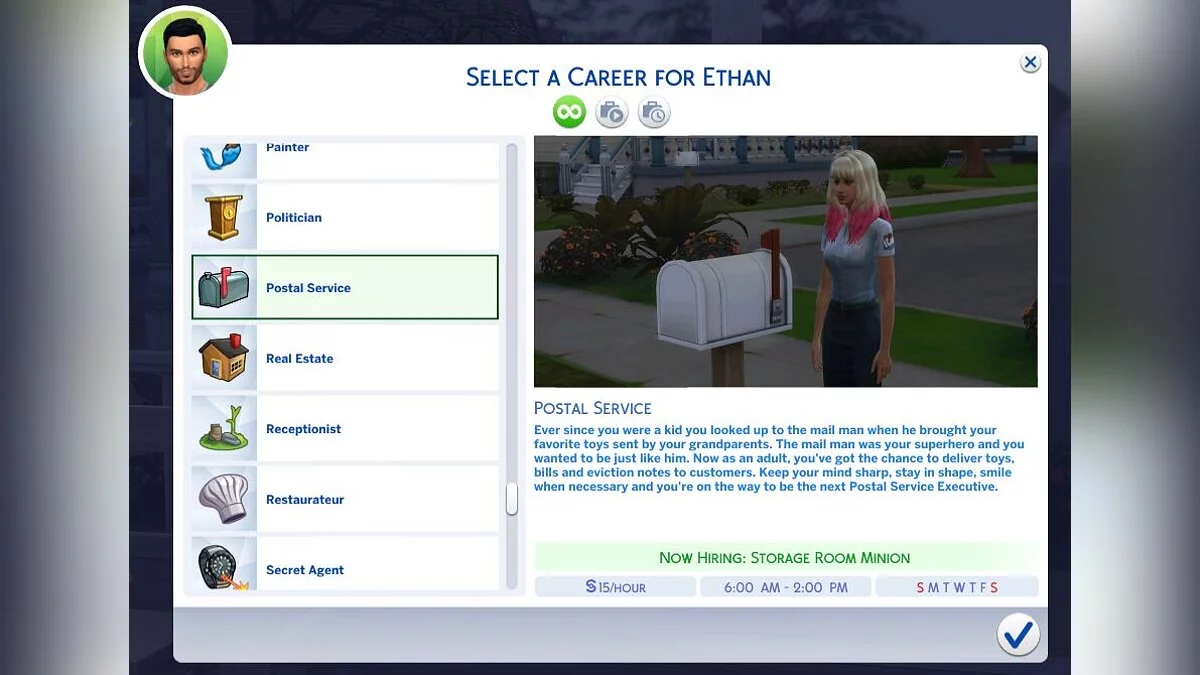Viewport: 1200px width, 675px height.
Task: Select the Politician career row
Action: point(345,217)
